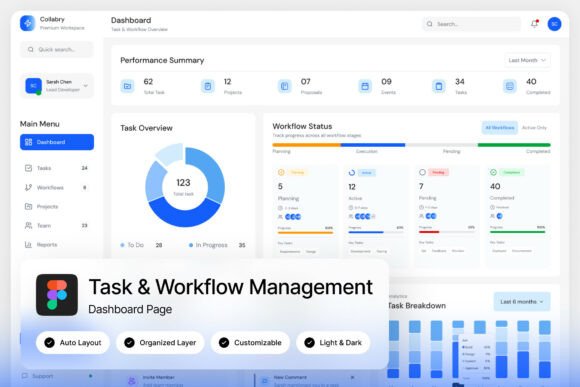The height and width of the screenshot is (387, 580).
Task: Click the header Search field
Action: click(472, 24)
